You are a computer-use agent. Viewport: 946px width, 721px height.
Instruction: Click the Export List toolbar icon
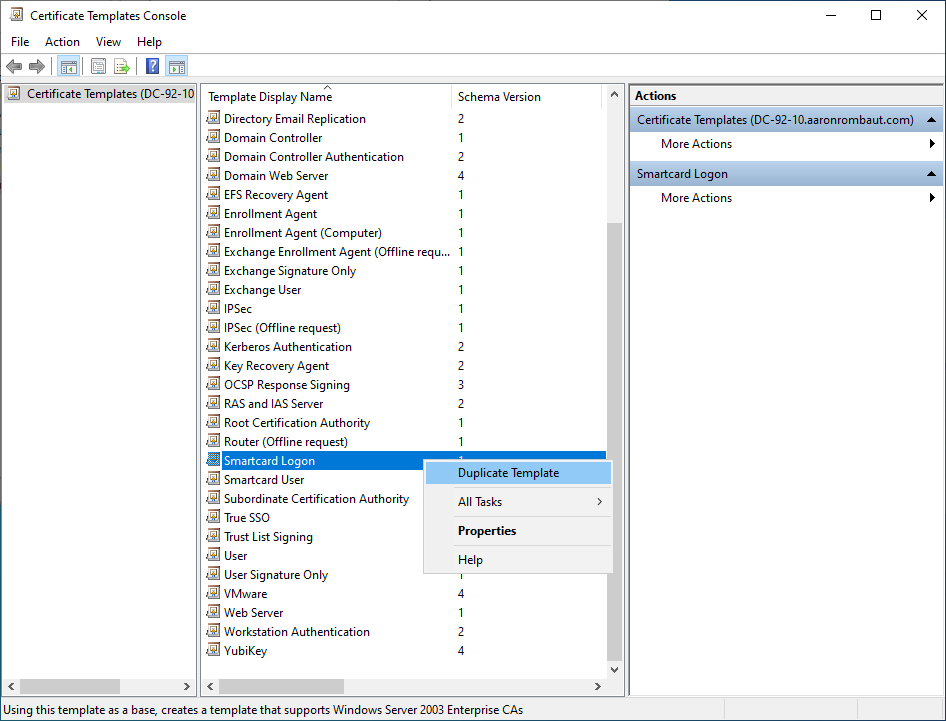click(122, 67)
